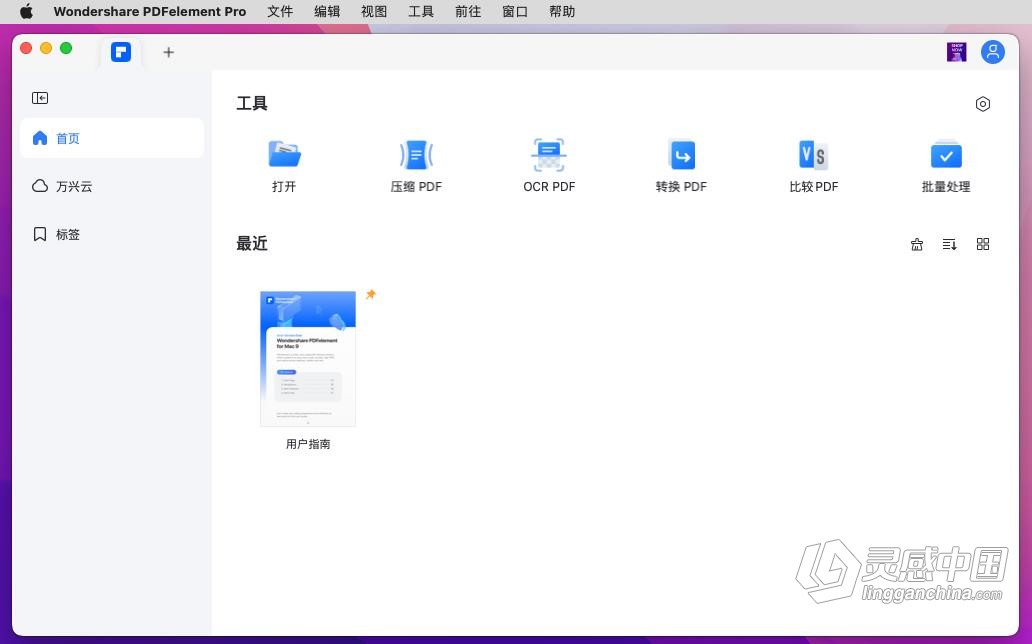Click the 用户指南 file name
This screenshot has height=644, width=1032.
308,444
